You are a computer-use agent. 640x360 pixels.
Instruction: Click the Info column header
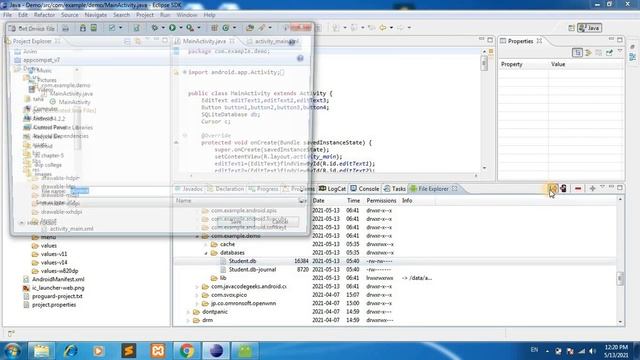point(407,200)
